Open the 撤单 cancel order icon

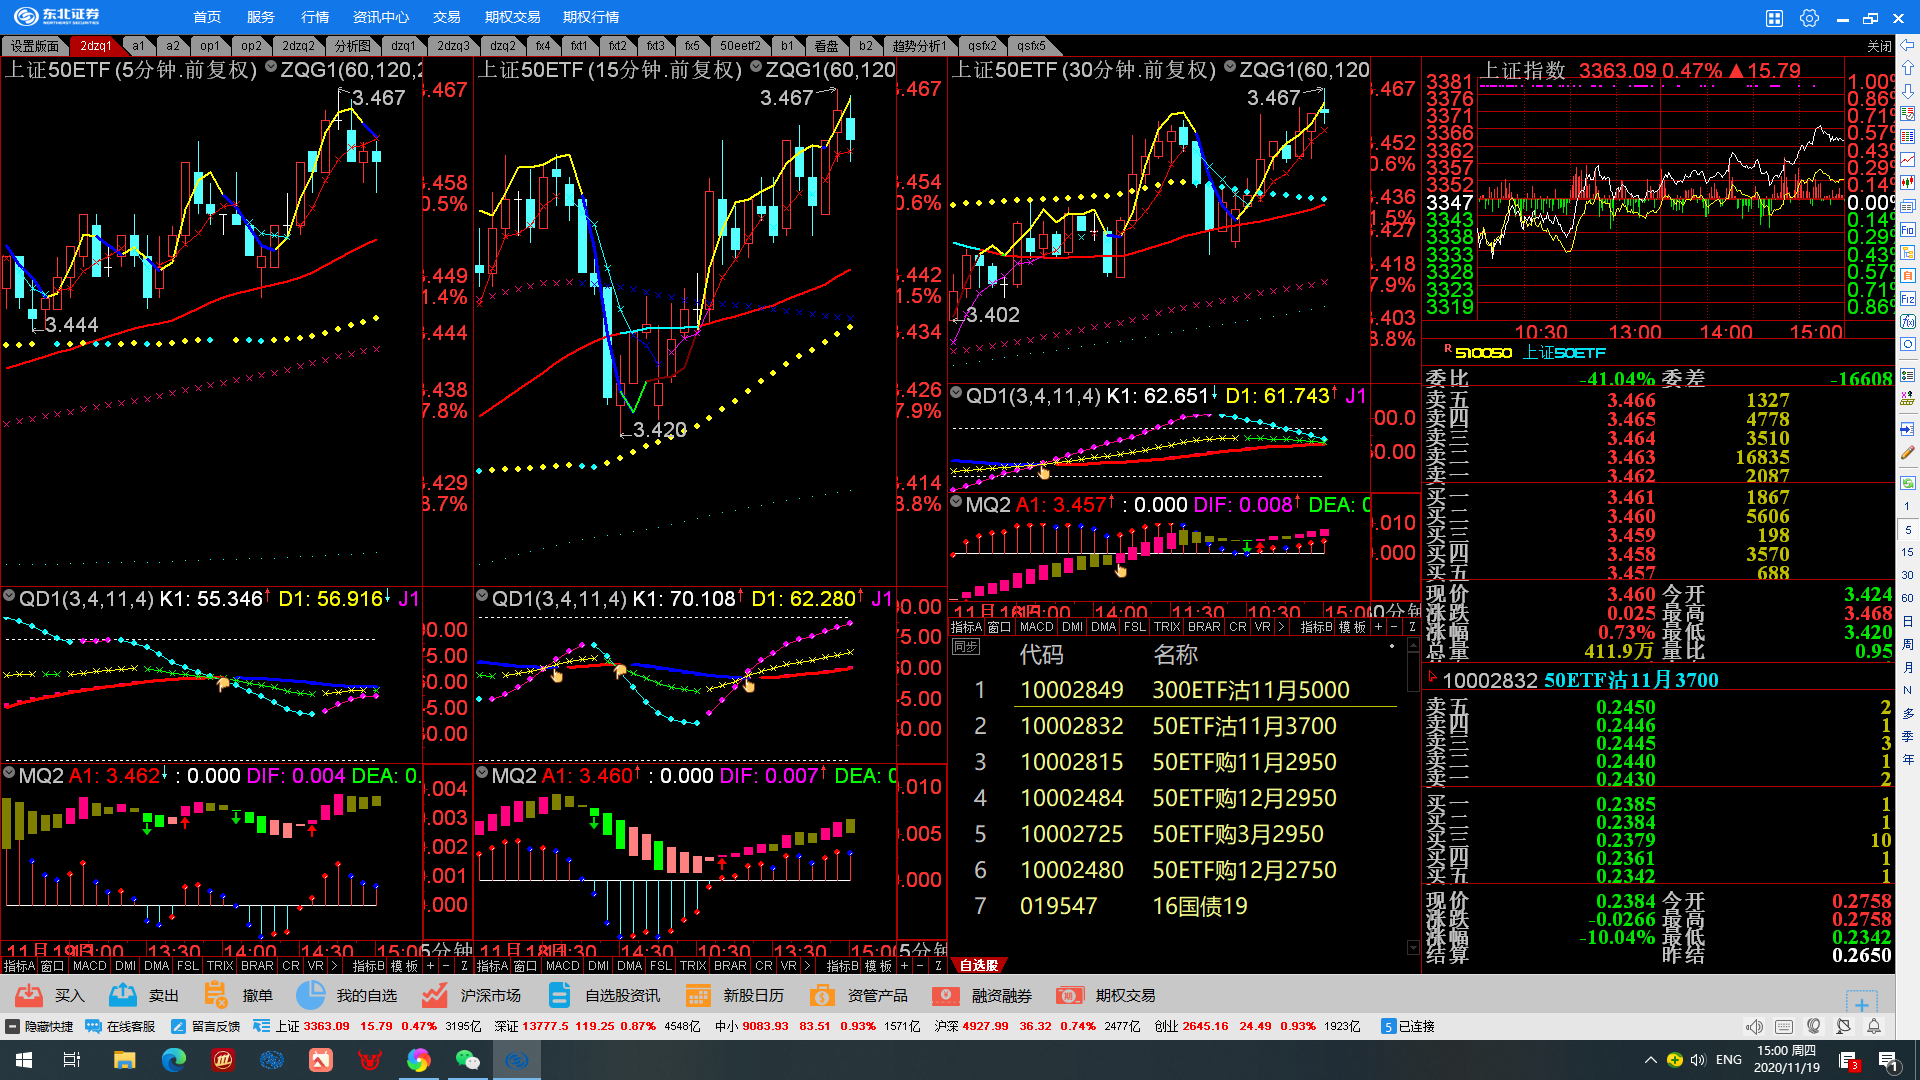(x=216, y=995)
